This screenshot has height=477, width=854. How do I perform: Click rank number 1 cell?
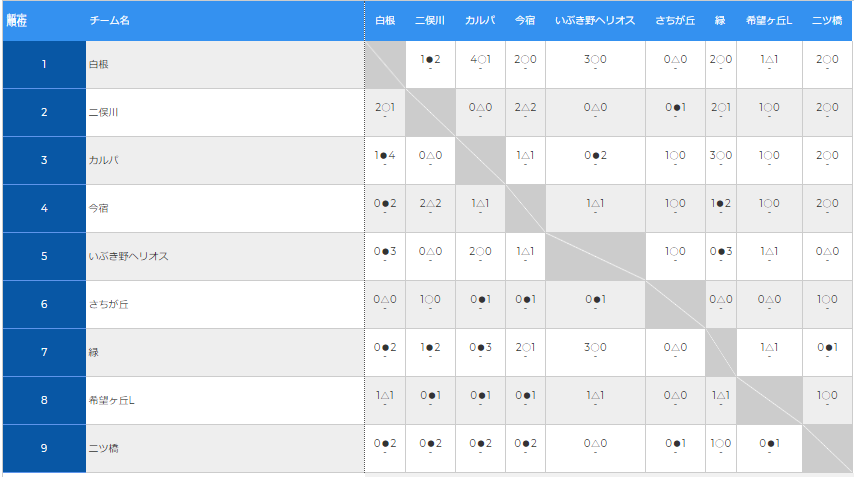click(44, 64)
